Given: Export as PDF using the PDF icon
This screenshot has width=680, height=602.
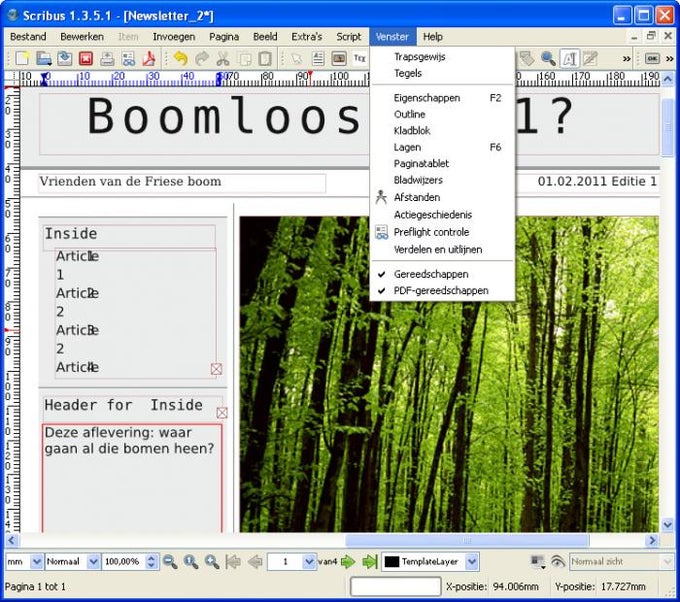Looking at the screenshot, I should [149, 58].
